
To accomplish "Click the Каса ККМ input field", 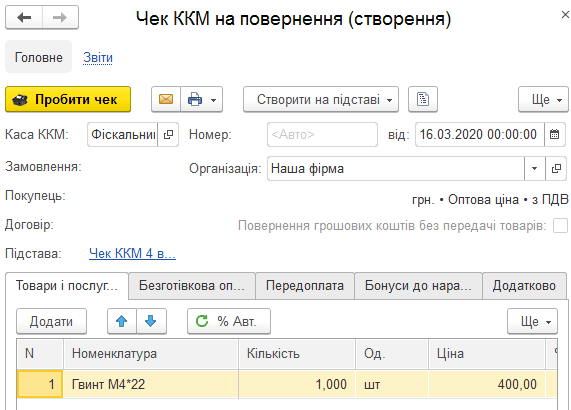I will (122, 134).
